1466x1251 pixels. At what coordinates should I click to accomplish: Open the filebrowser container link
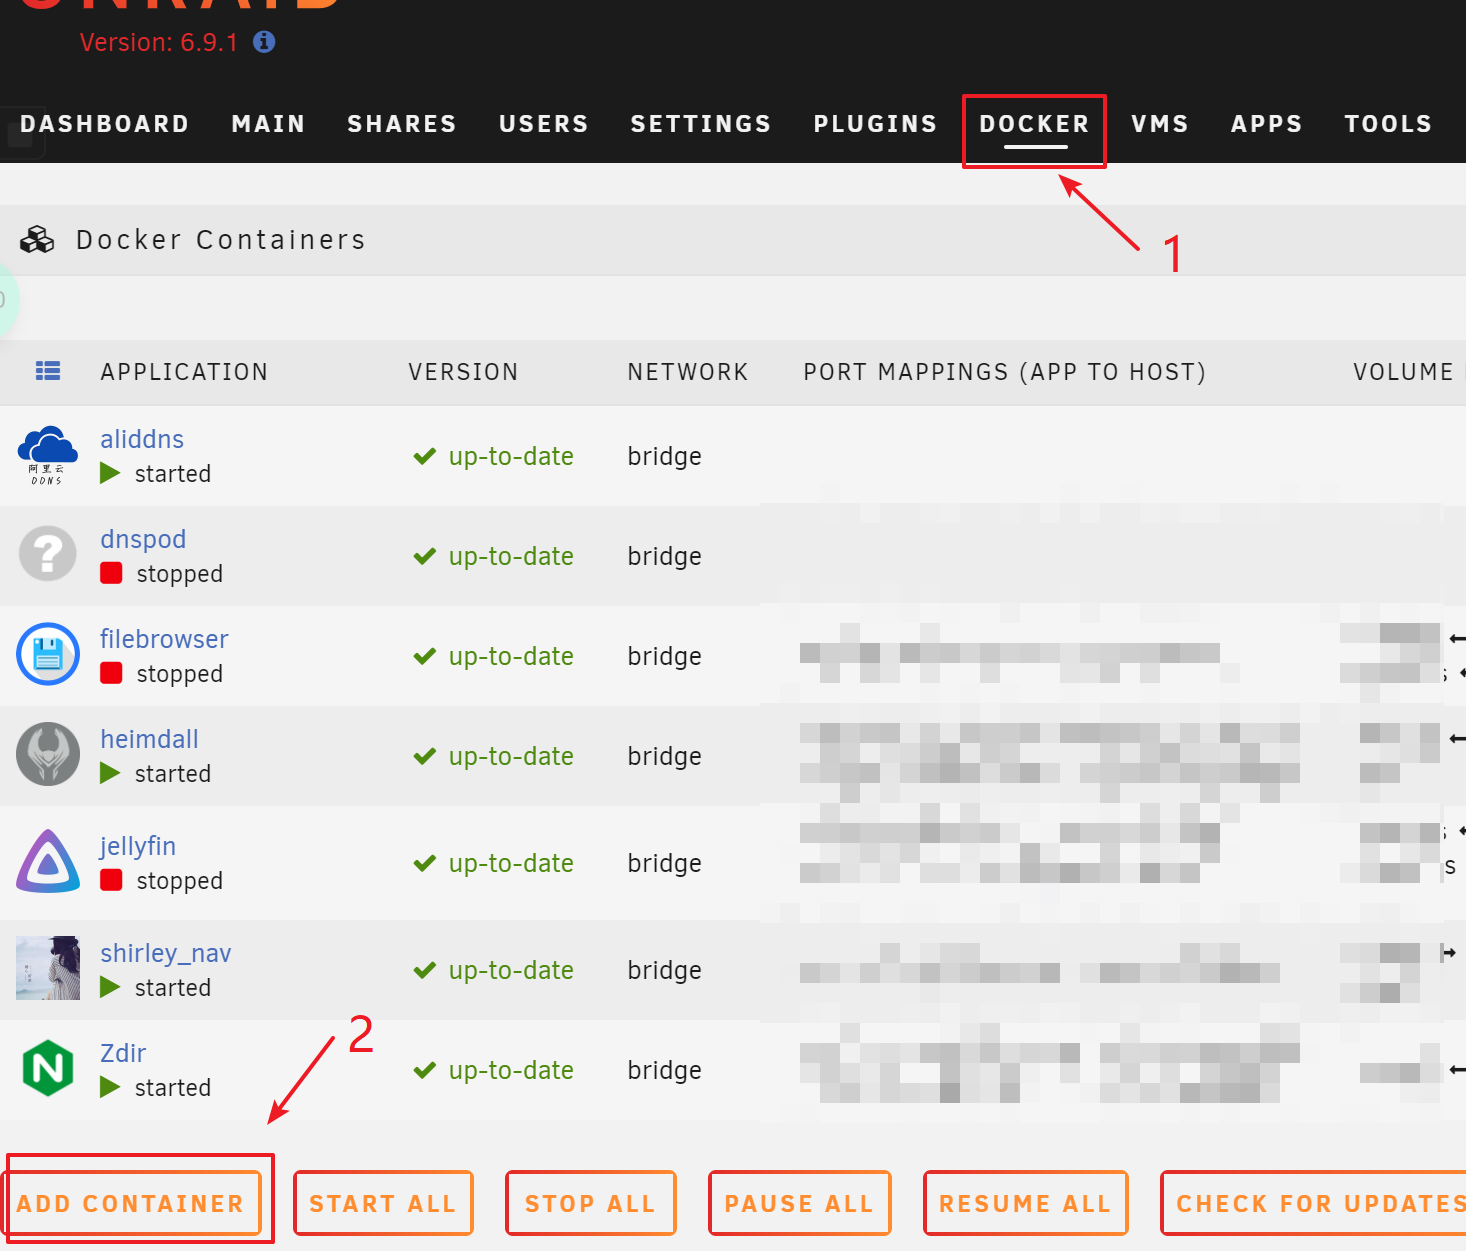click(164, 639)
